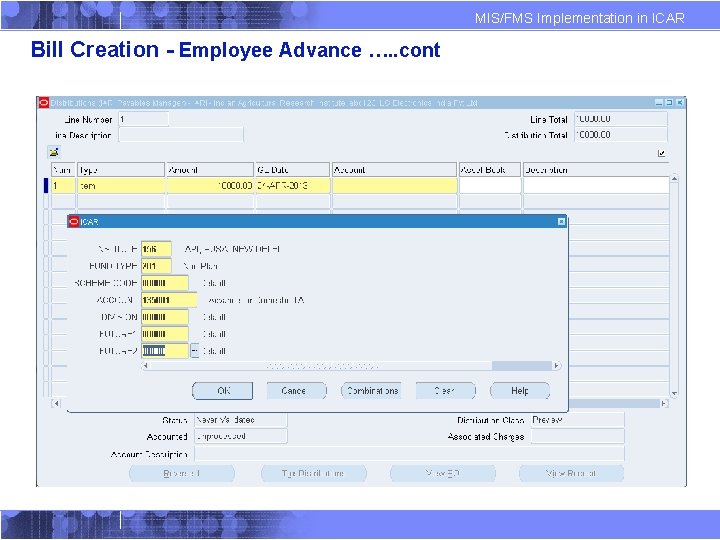Screen dimensions: 720x540
Task: Click the Description cell in row 1
Action: [x=596, y=186]
